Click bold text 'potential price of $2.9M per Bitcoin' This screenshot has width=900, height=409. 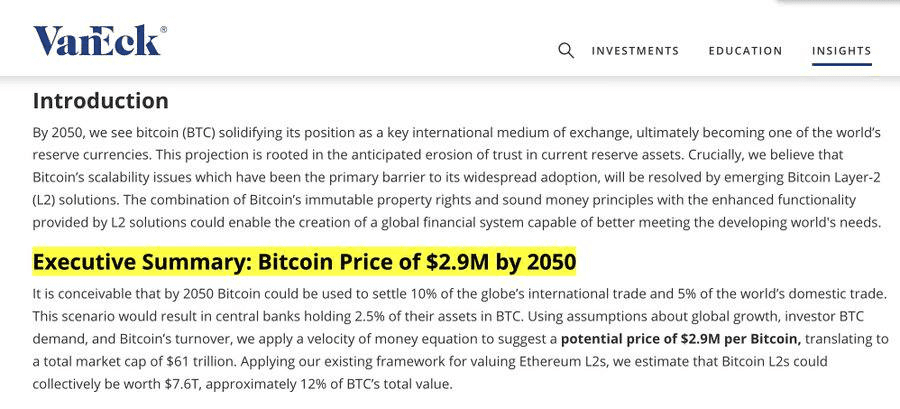click(681, 339)
